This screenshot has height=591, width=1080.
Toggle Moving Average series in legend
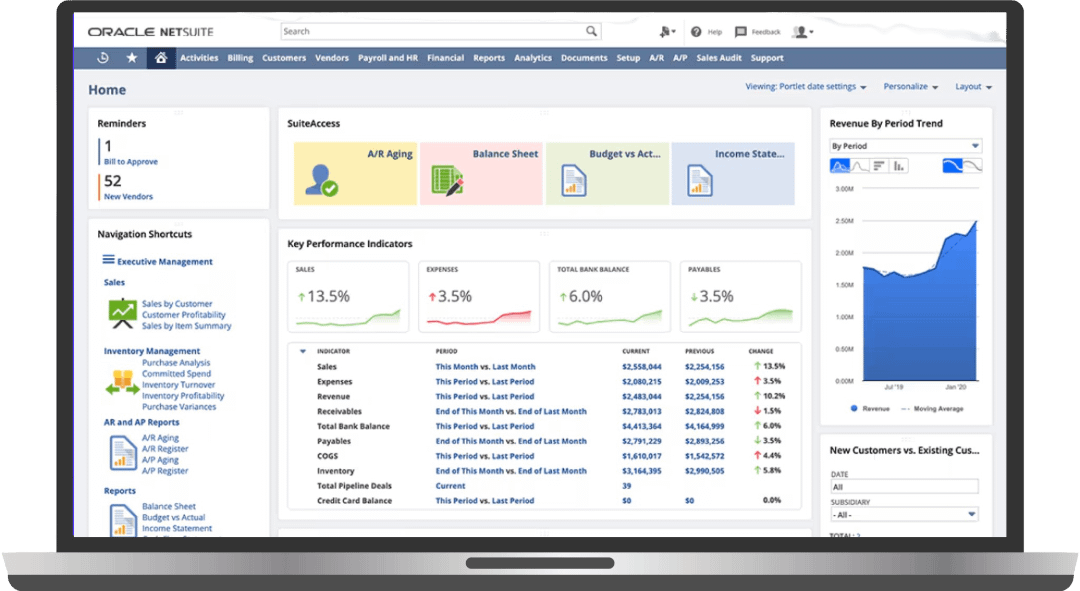click(x=932, y=408)
